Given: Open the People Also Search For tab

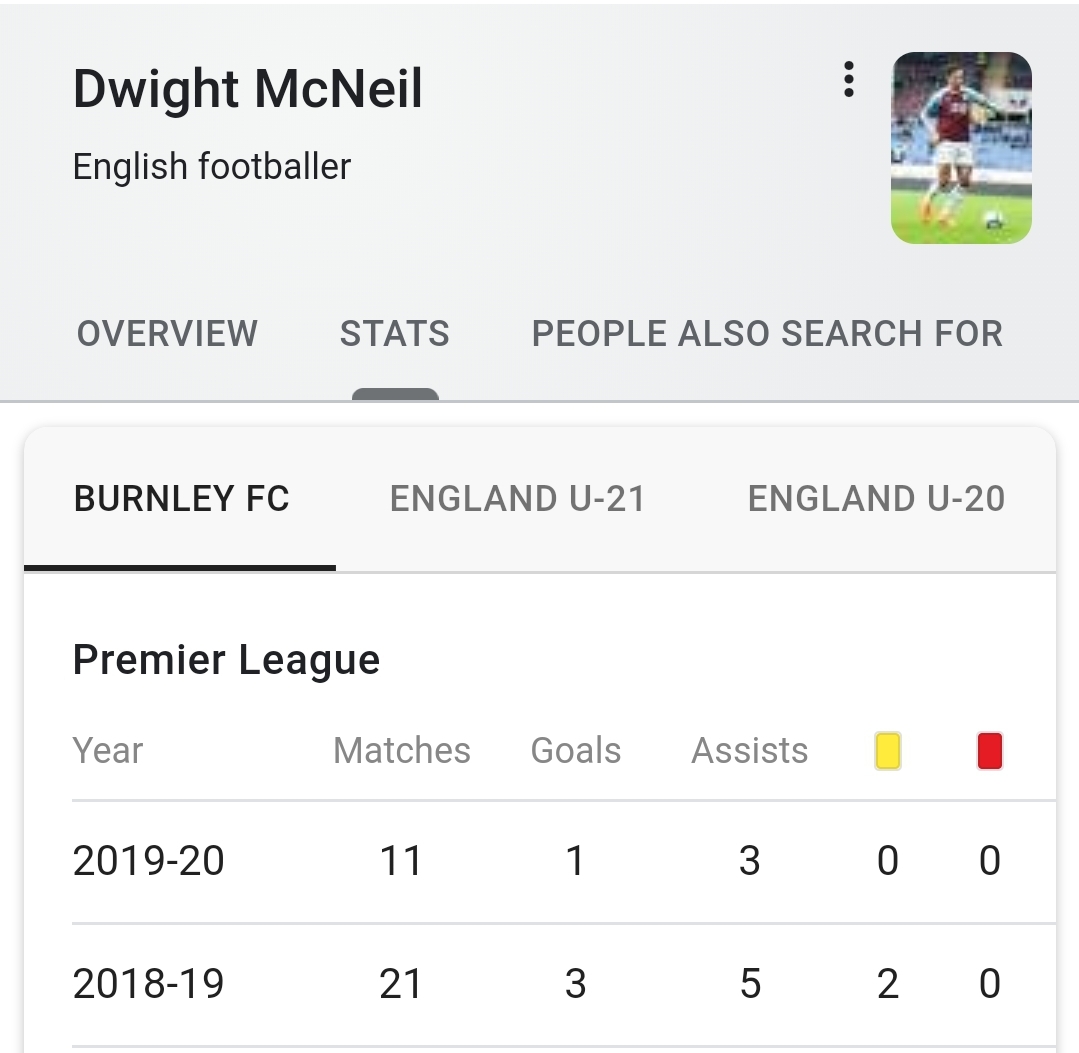Looking at the screenshot, I should (x=767, y=333).
